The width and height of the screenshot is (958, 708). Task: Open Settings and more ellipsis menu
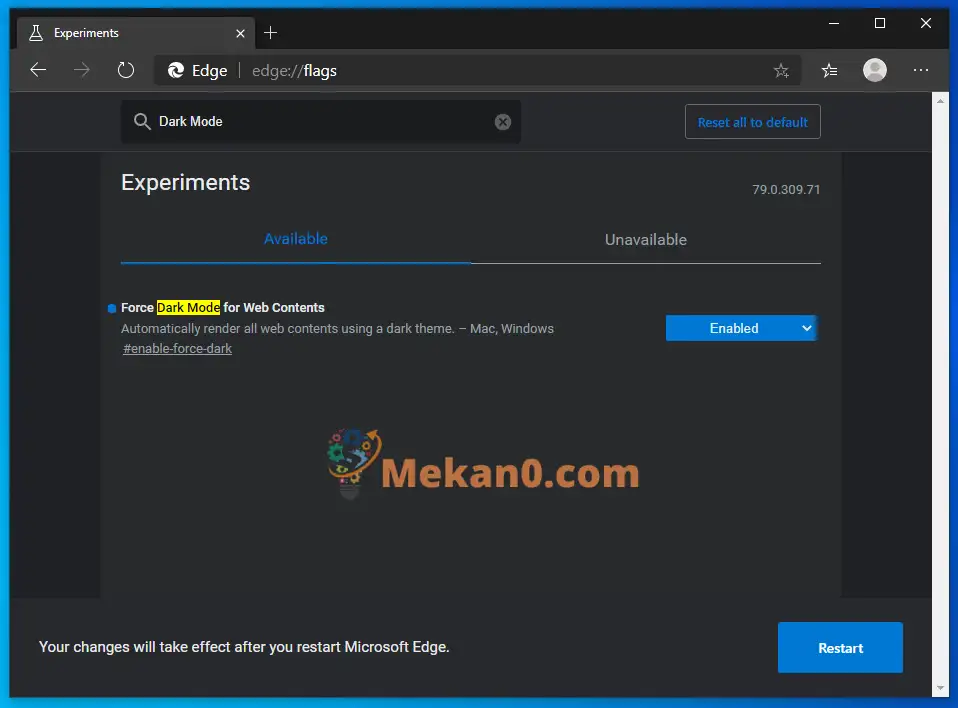[x=921, y=70]
